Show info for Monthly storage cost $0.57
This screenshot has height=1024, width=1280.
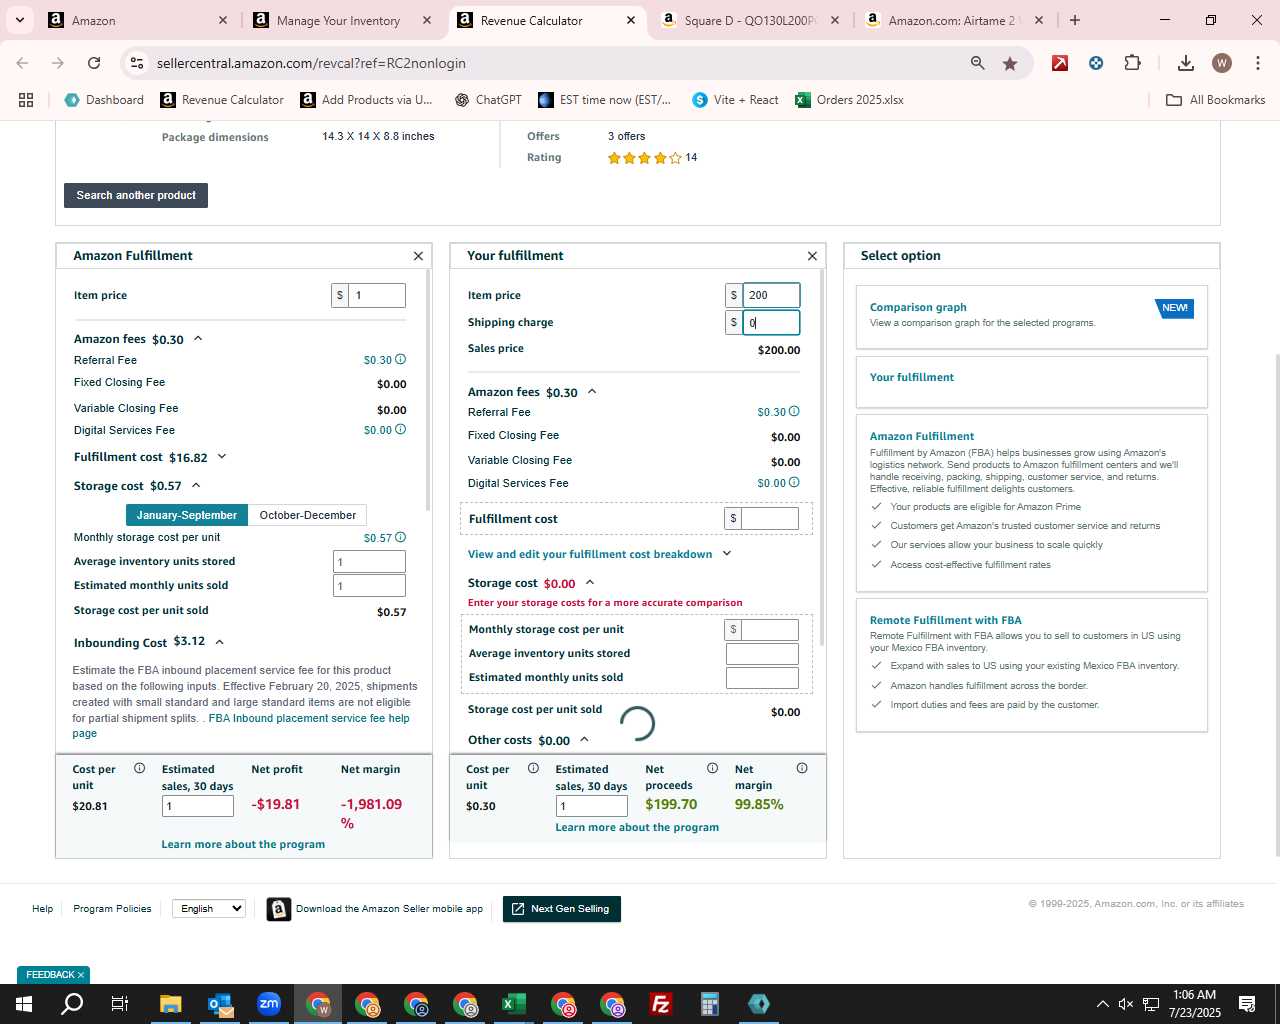[x=400, y=537]
